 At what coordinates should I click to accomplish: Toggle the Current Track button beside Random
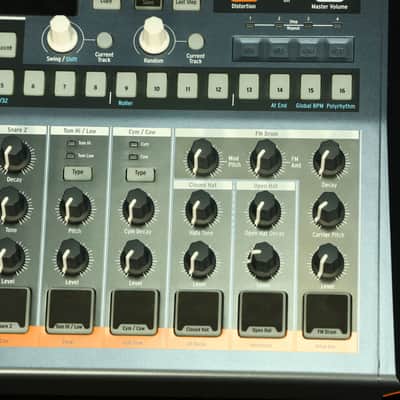(196, 42)
